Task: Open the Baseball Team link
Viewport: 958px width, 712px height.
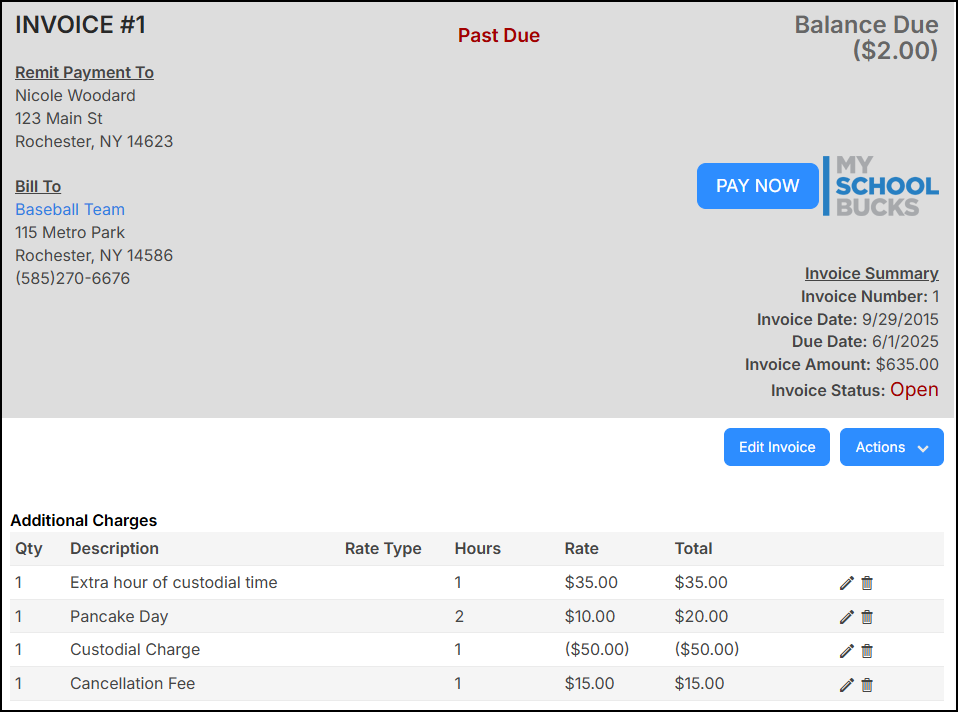Action: [70, 210]
